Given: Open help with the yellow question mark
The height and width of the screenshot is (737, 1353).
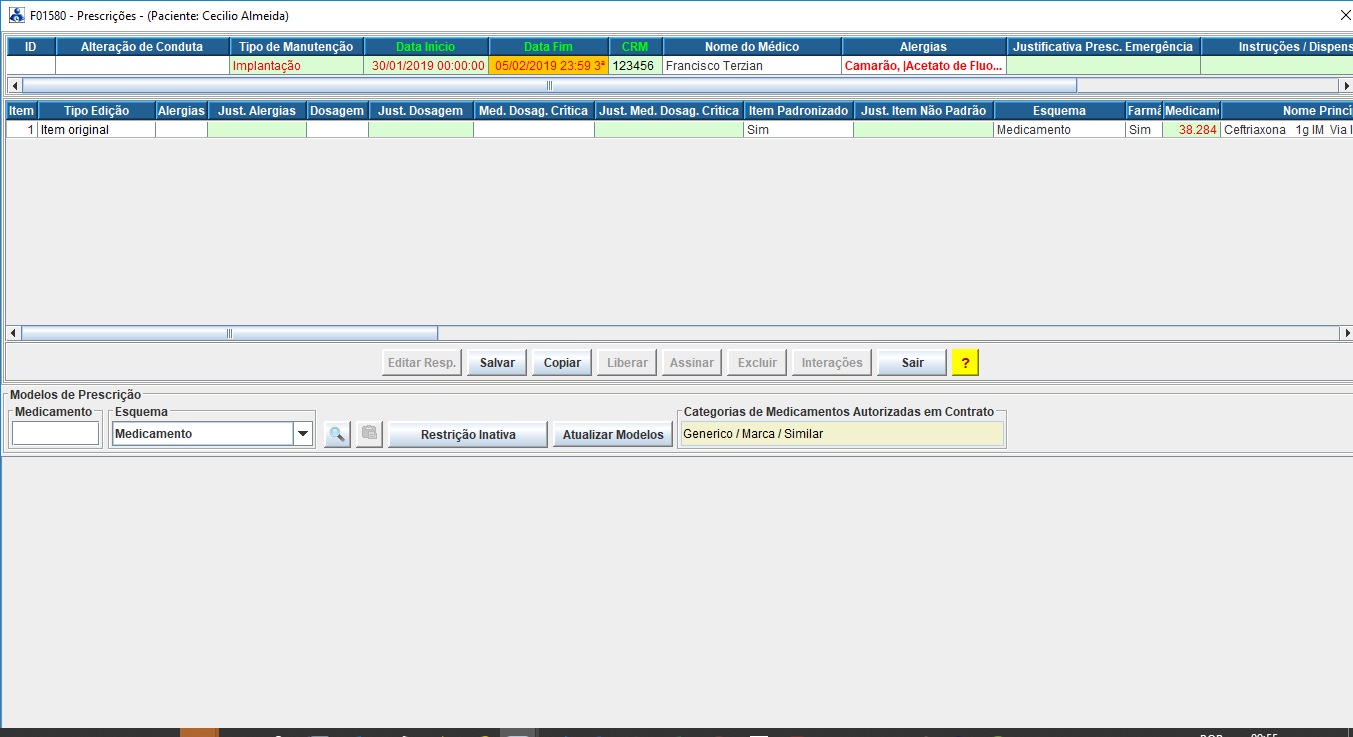Looking at the screenshot, I should click(x=964, y=363).
